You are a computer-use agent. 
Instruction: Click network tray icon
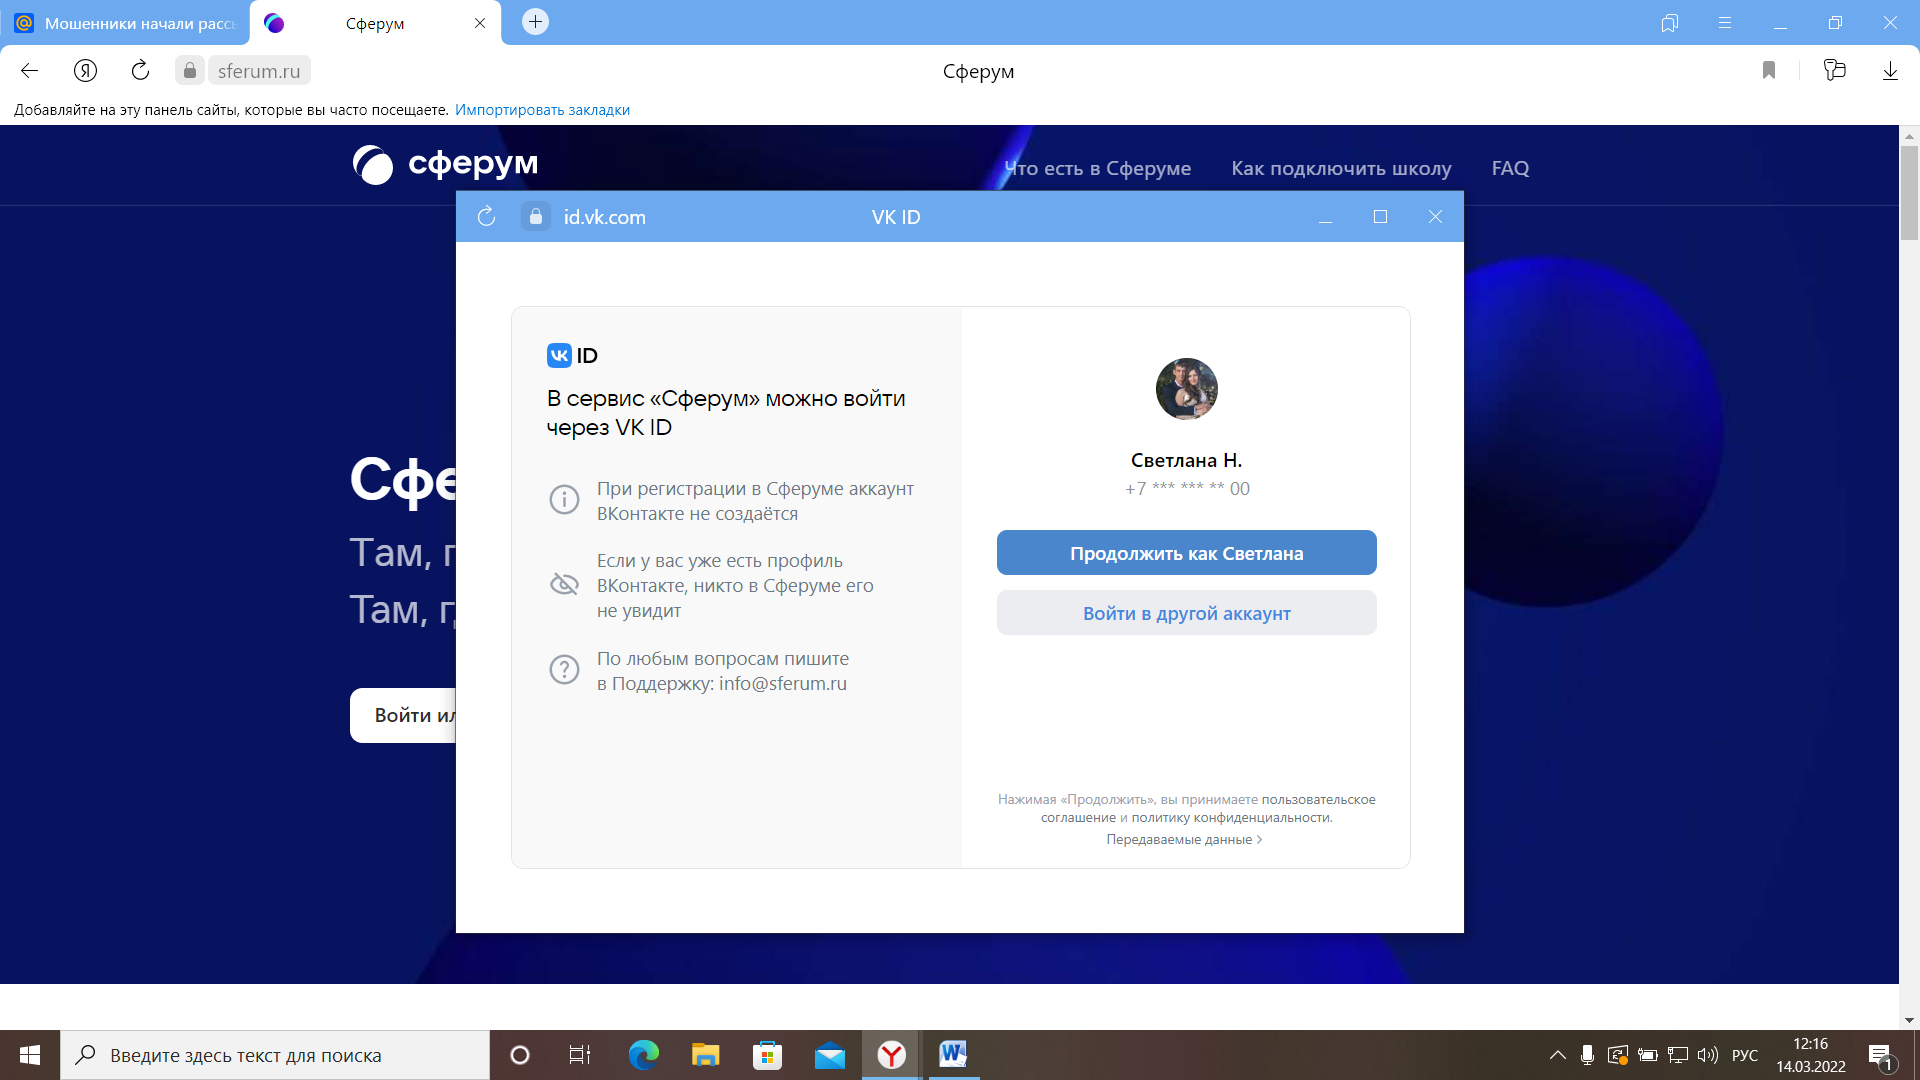[1678, 1055]
